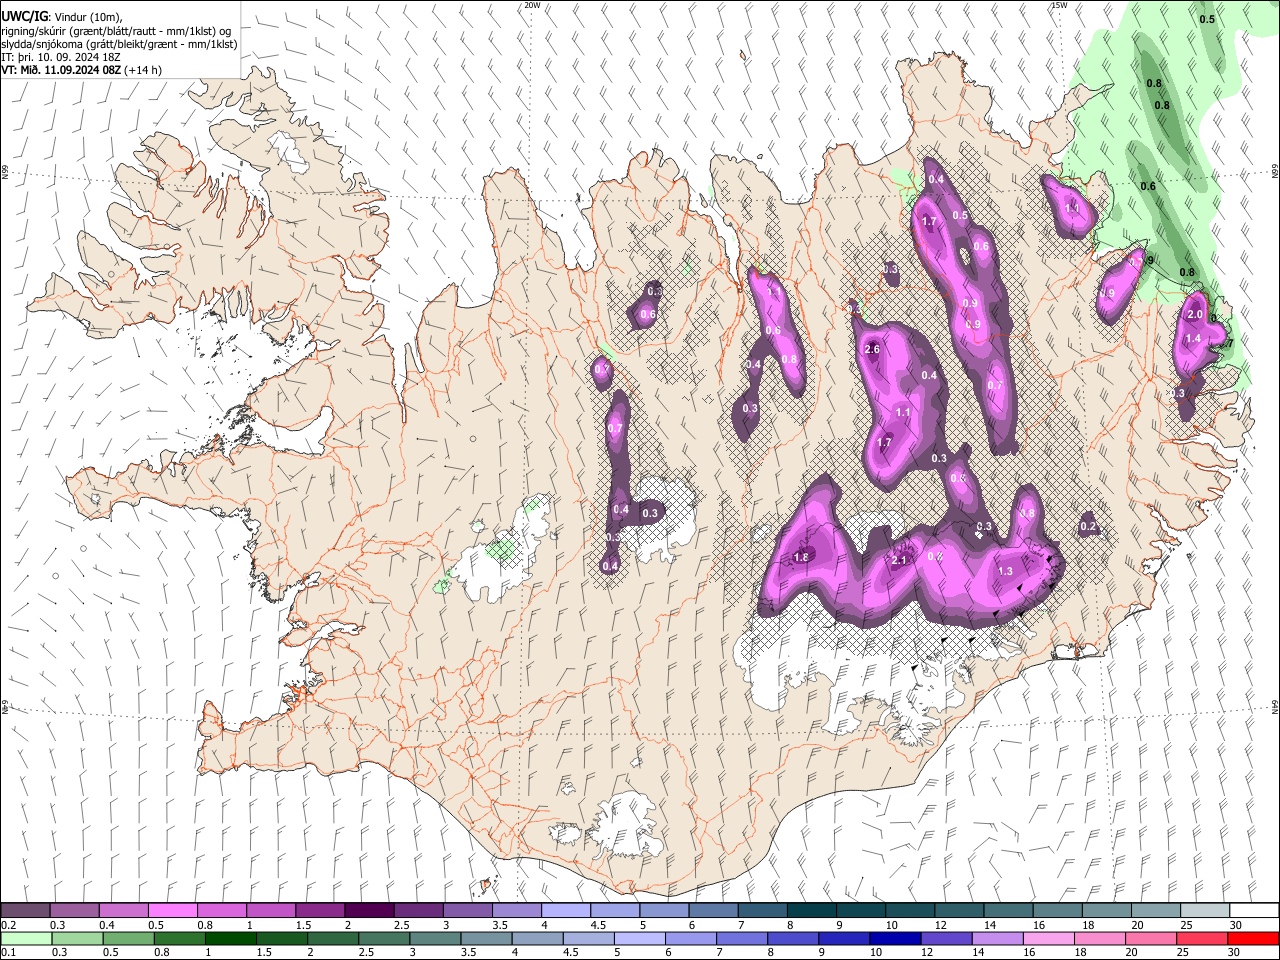Click the '0.1' label in lower legend row
This screenshot has width=1280, height=960.
[x=9, y=953]
